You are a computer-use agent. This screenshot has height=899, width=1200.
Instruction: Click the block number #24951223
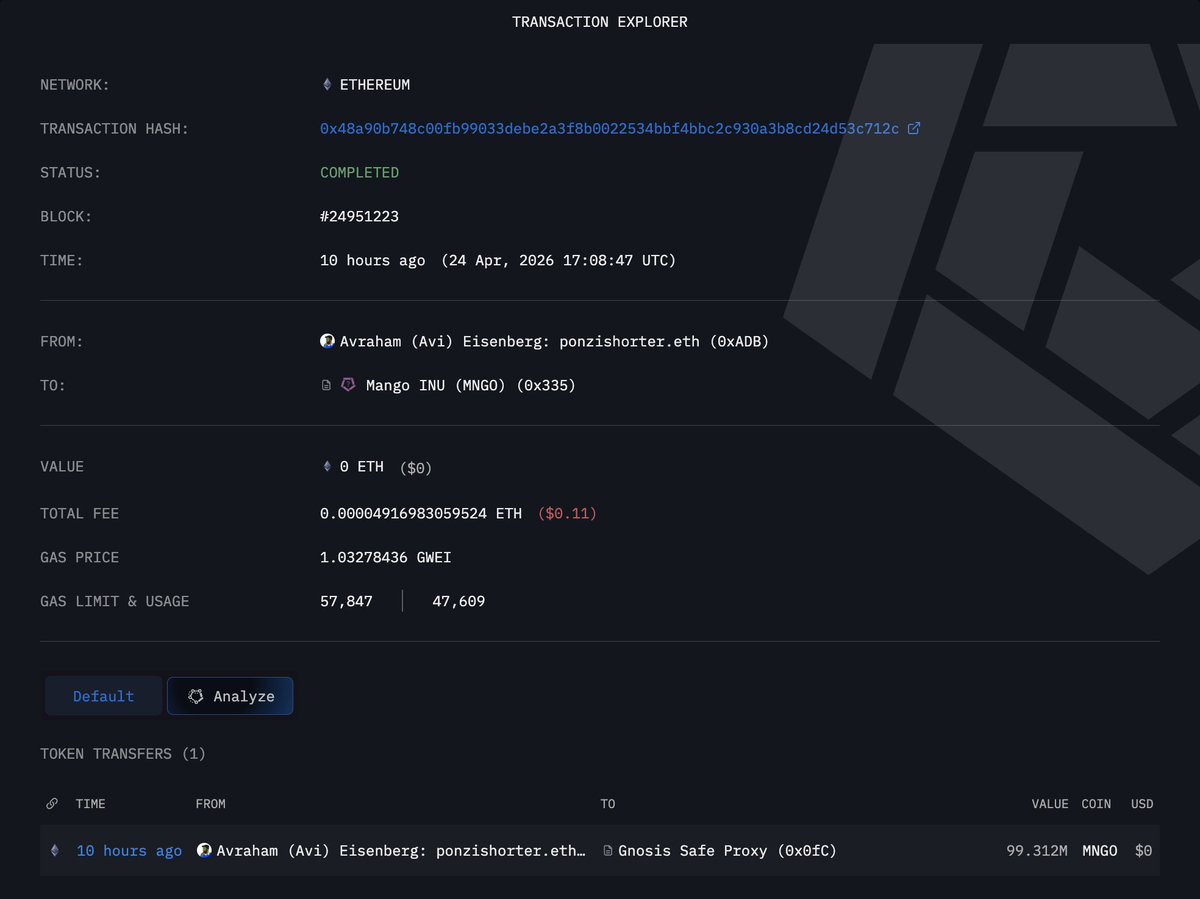coord(359,217)
